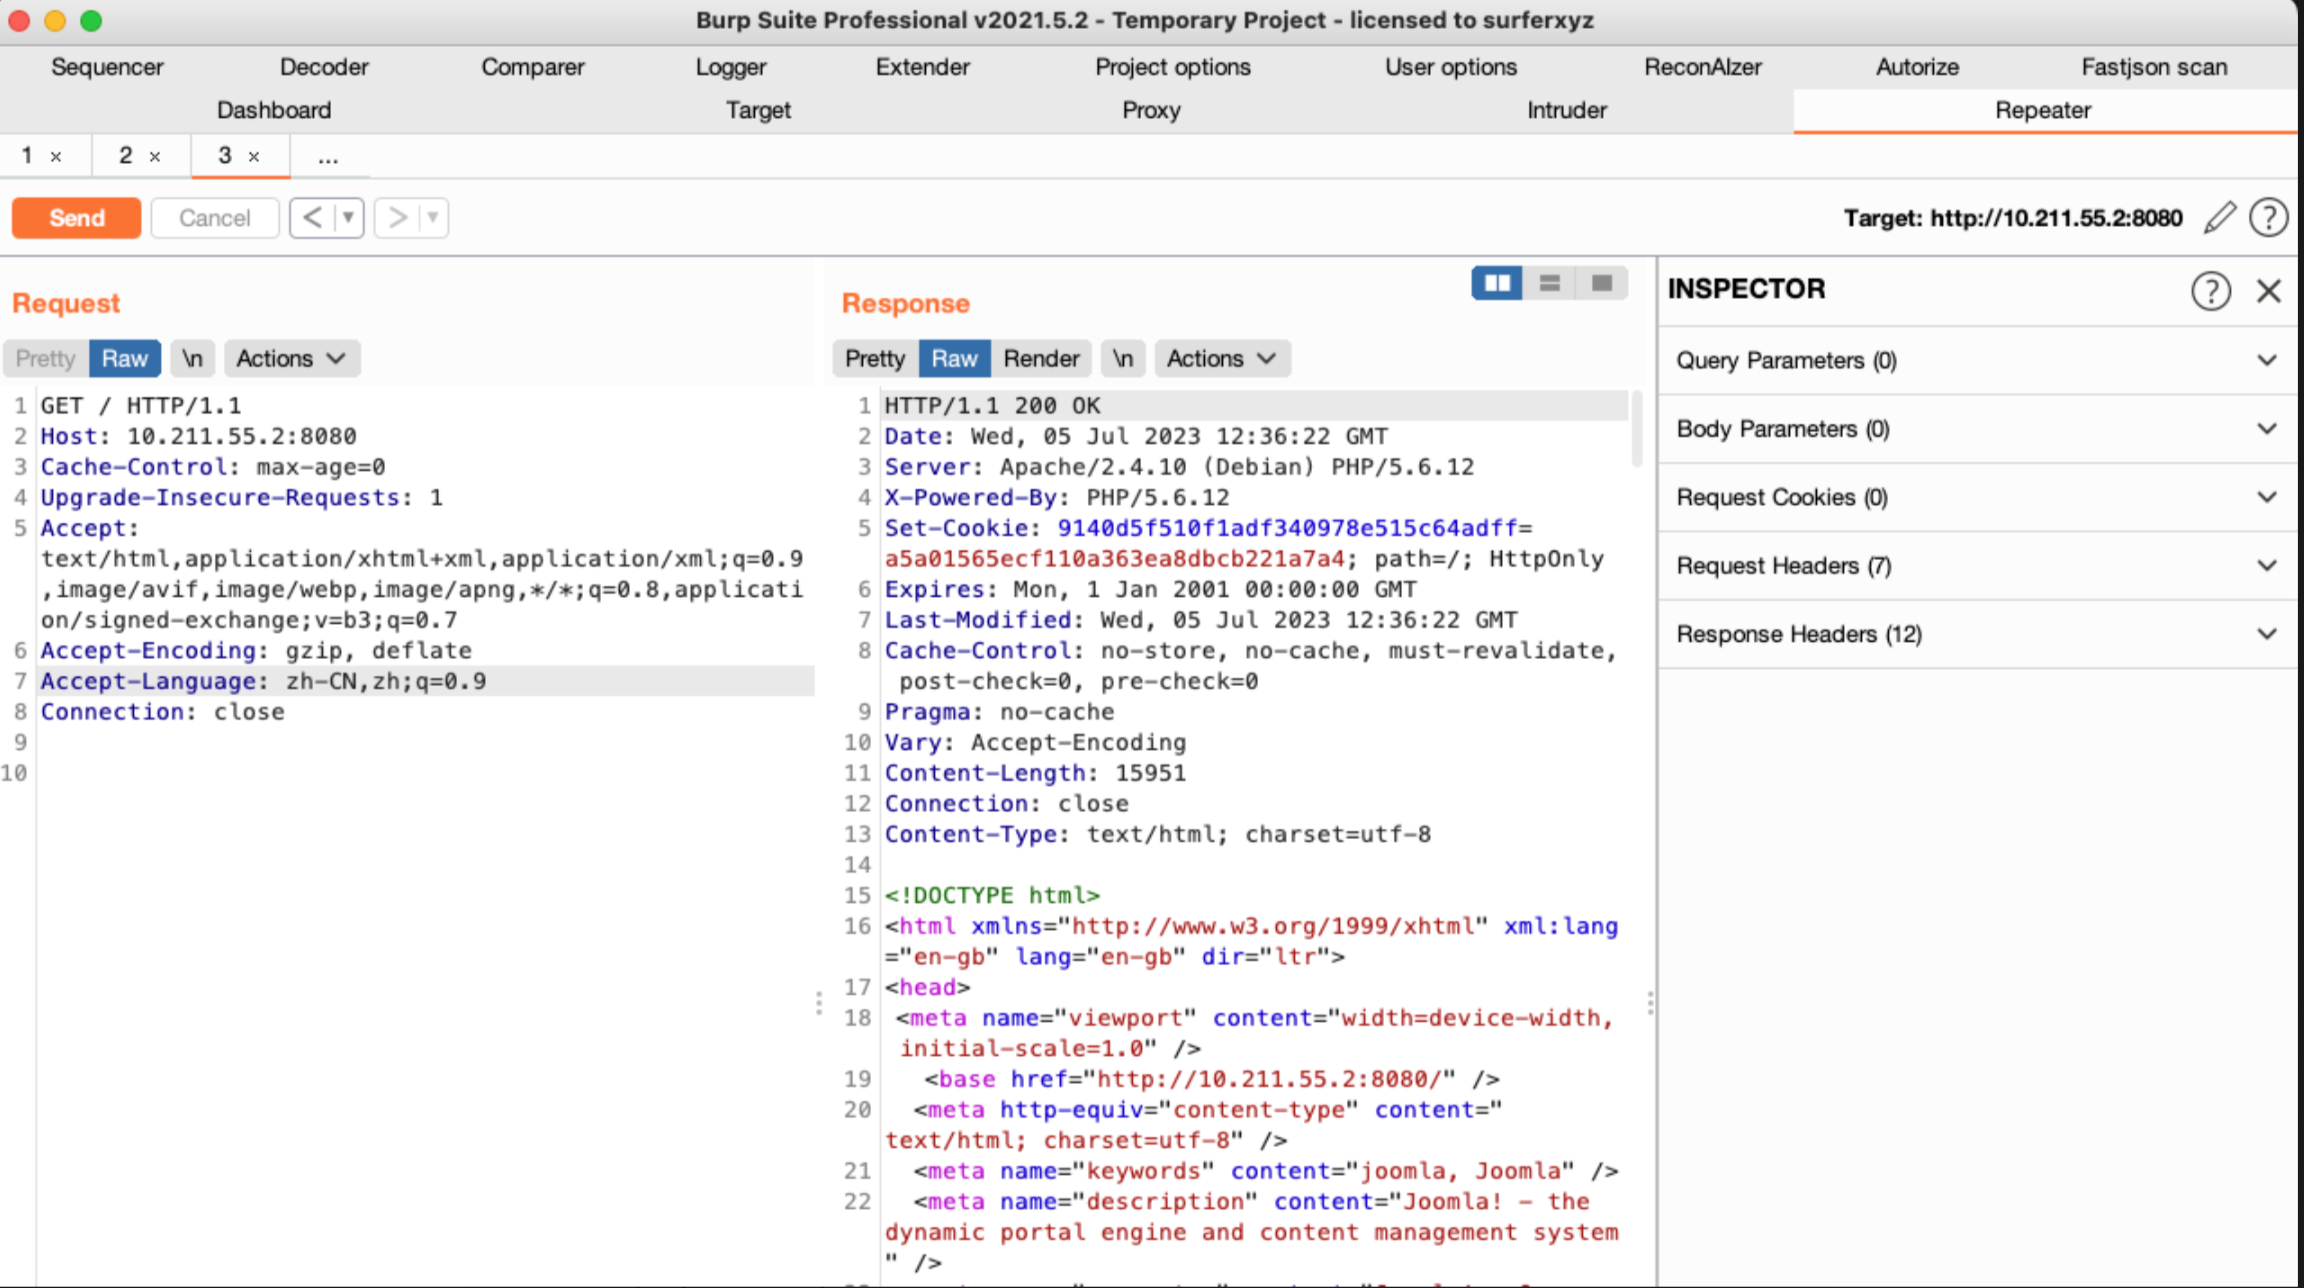Open the Decoder tab
Viewport: 2304px width, 1288px height.
point(324,67)
